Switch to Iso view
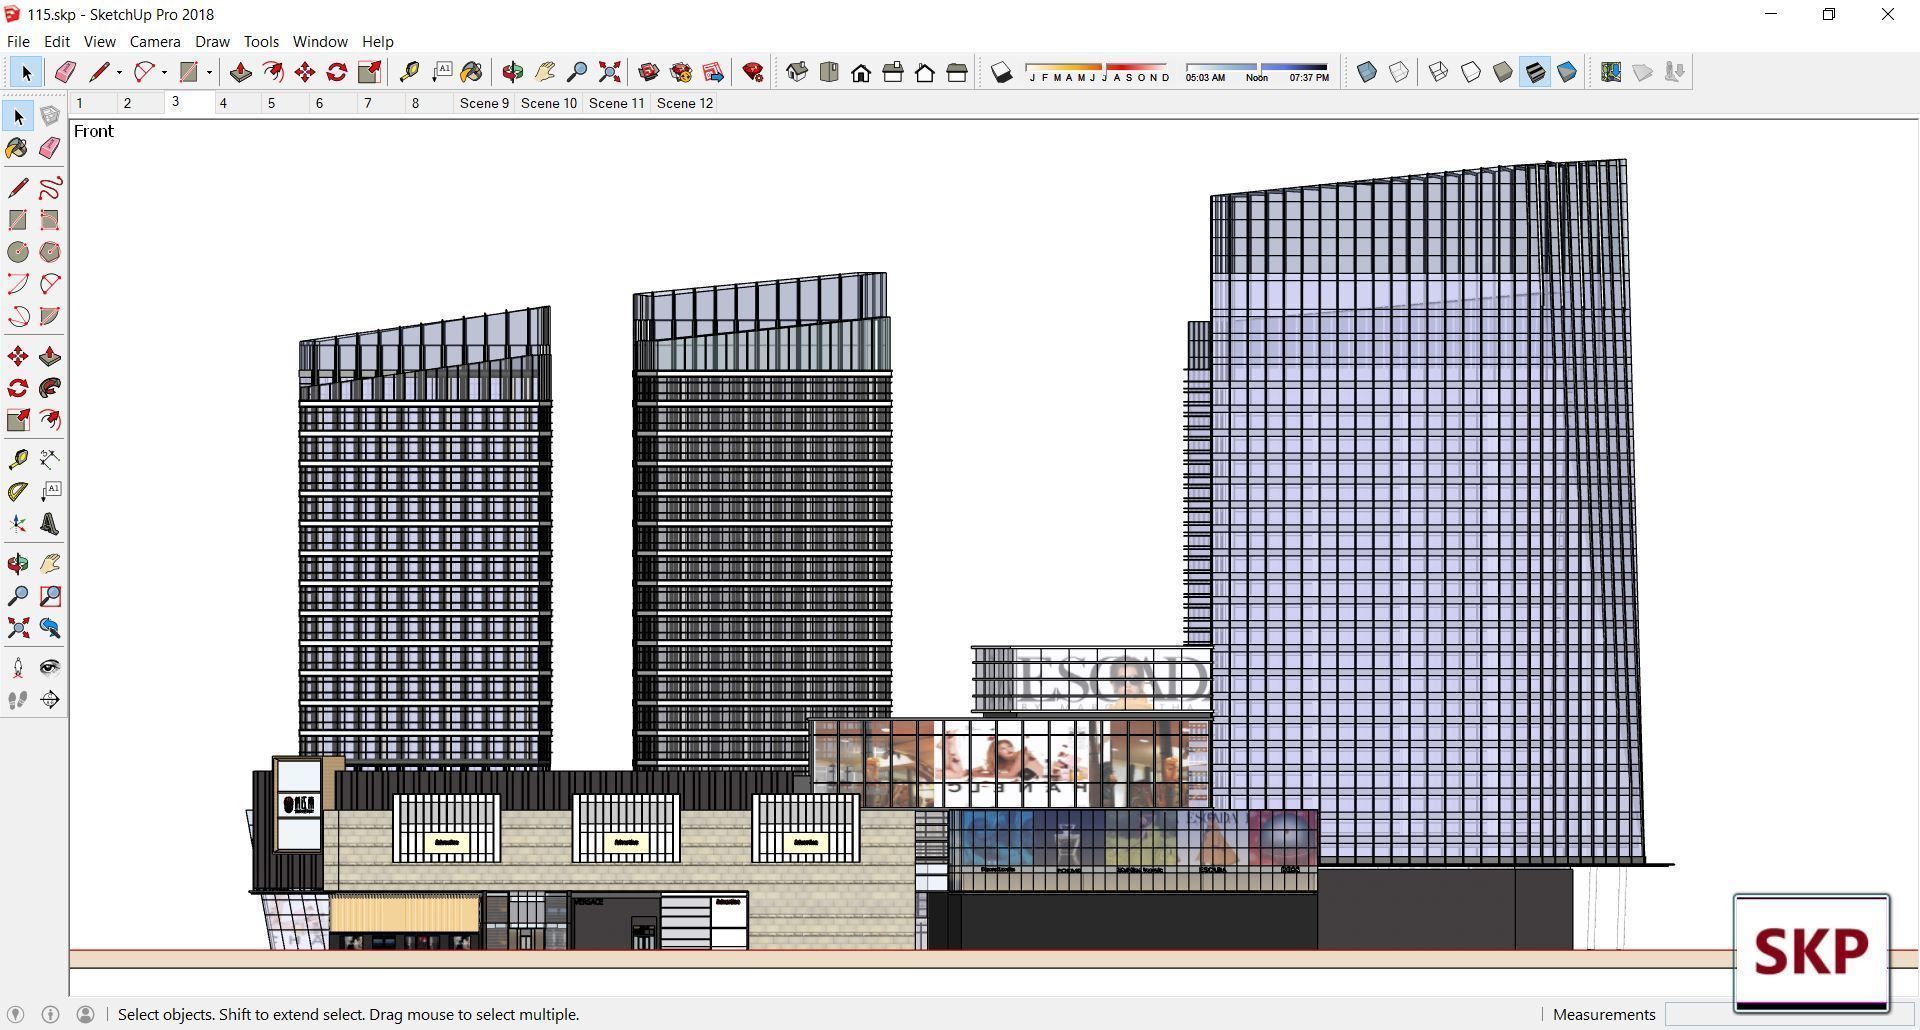 (796, 72)
